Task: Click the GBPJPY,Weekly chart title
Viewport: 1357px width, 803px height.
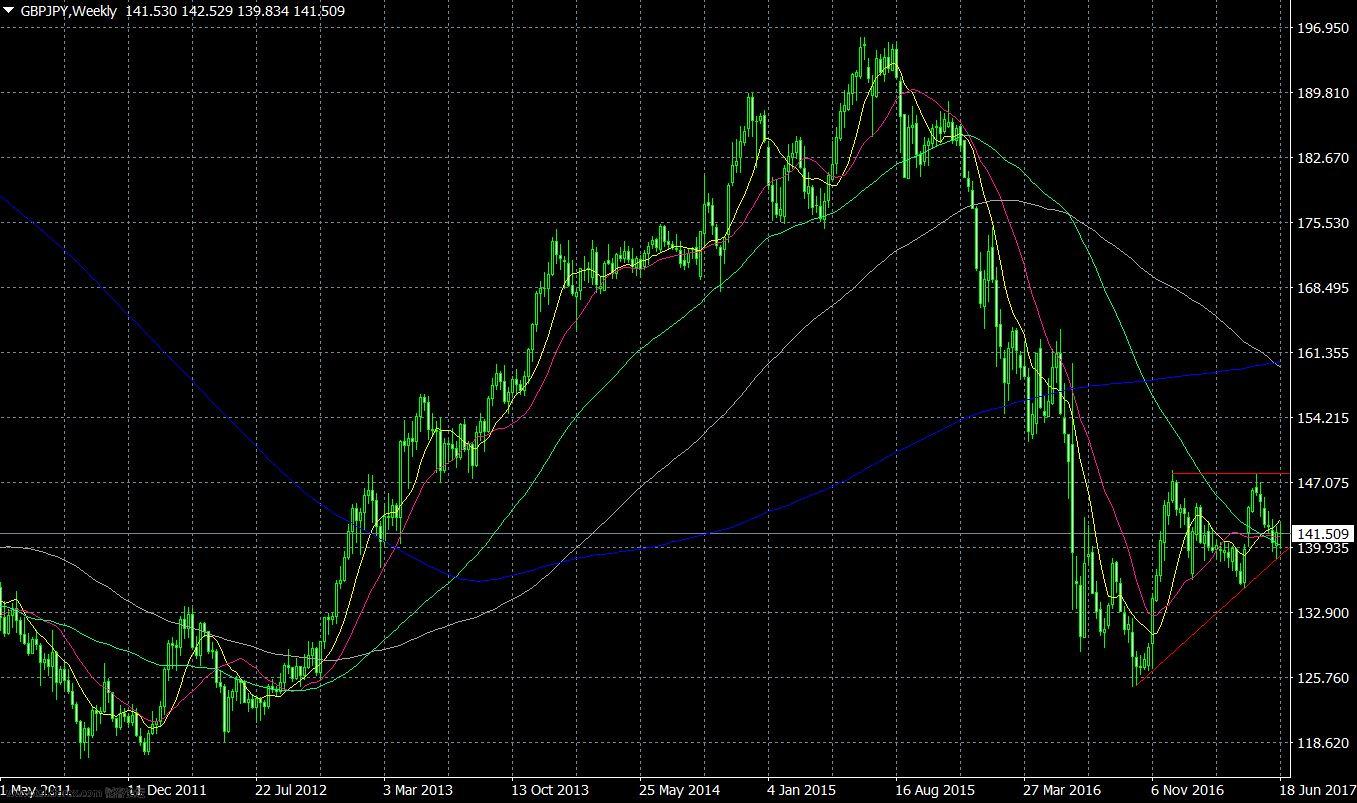Action: [x=68, y=12]
